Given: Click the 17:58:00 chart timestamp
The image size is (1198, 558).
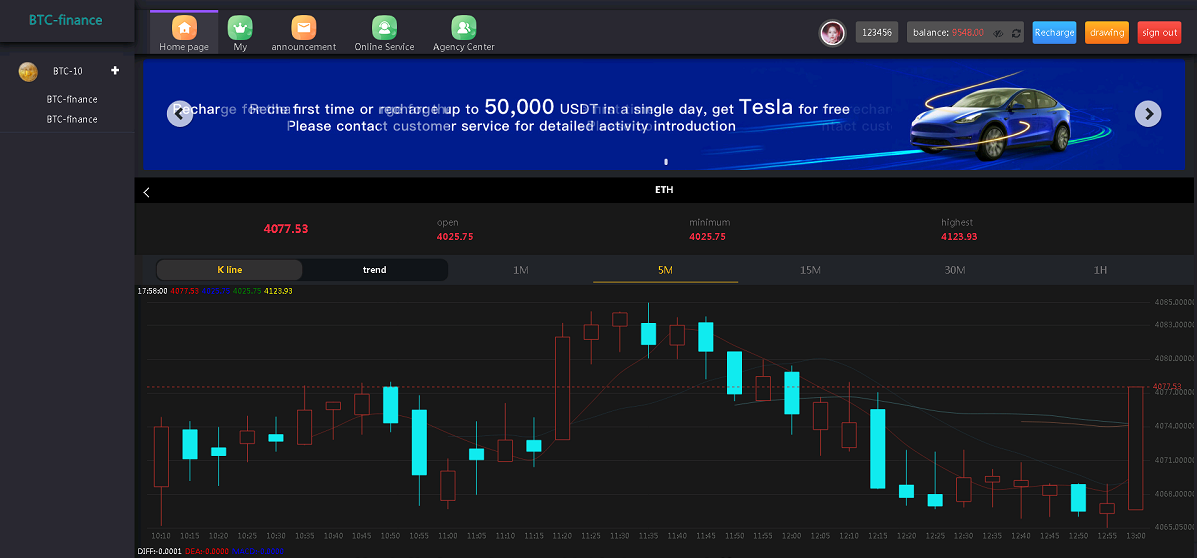Looking at the screenshot, I should 152,290.
